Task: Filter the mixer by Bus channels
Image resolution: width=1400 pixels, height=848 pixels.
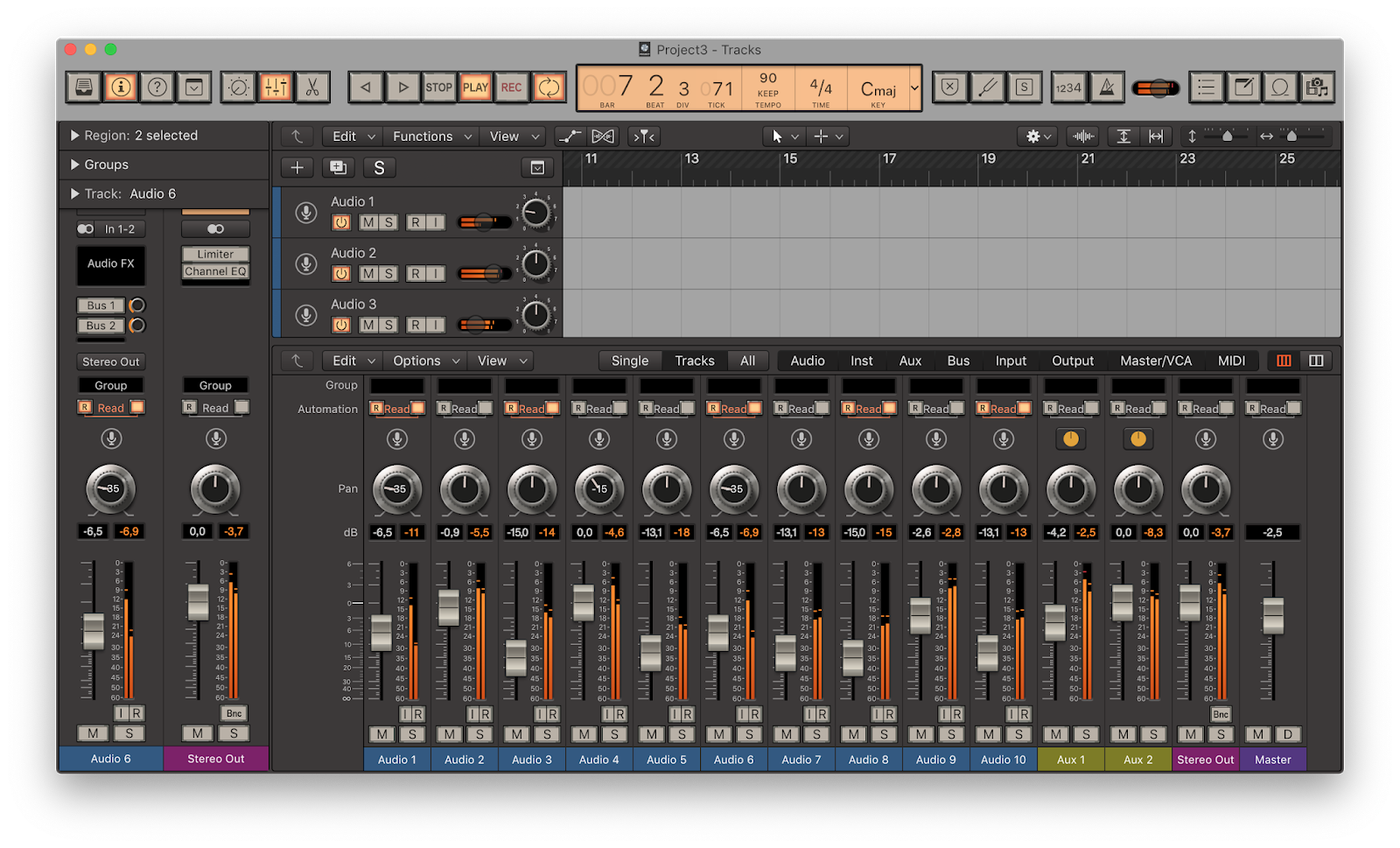Action: click(958, 361)
